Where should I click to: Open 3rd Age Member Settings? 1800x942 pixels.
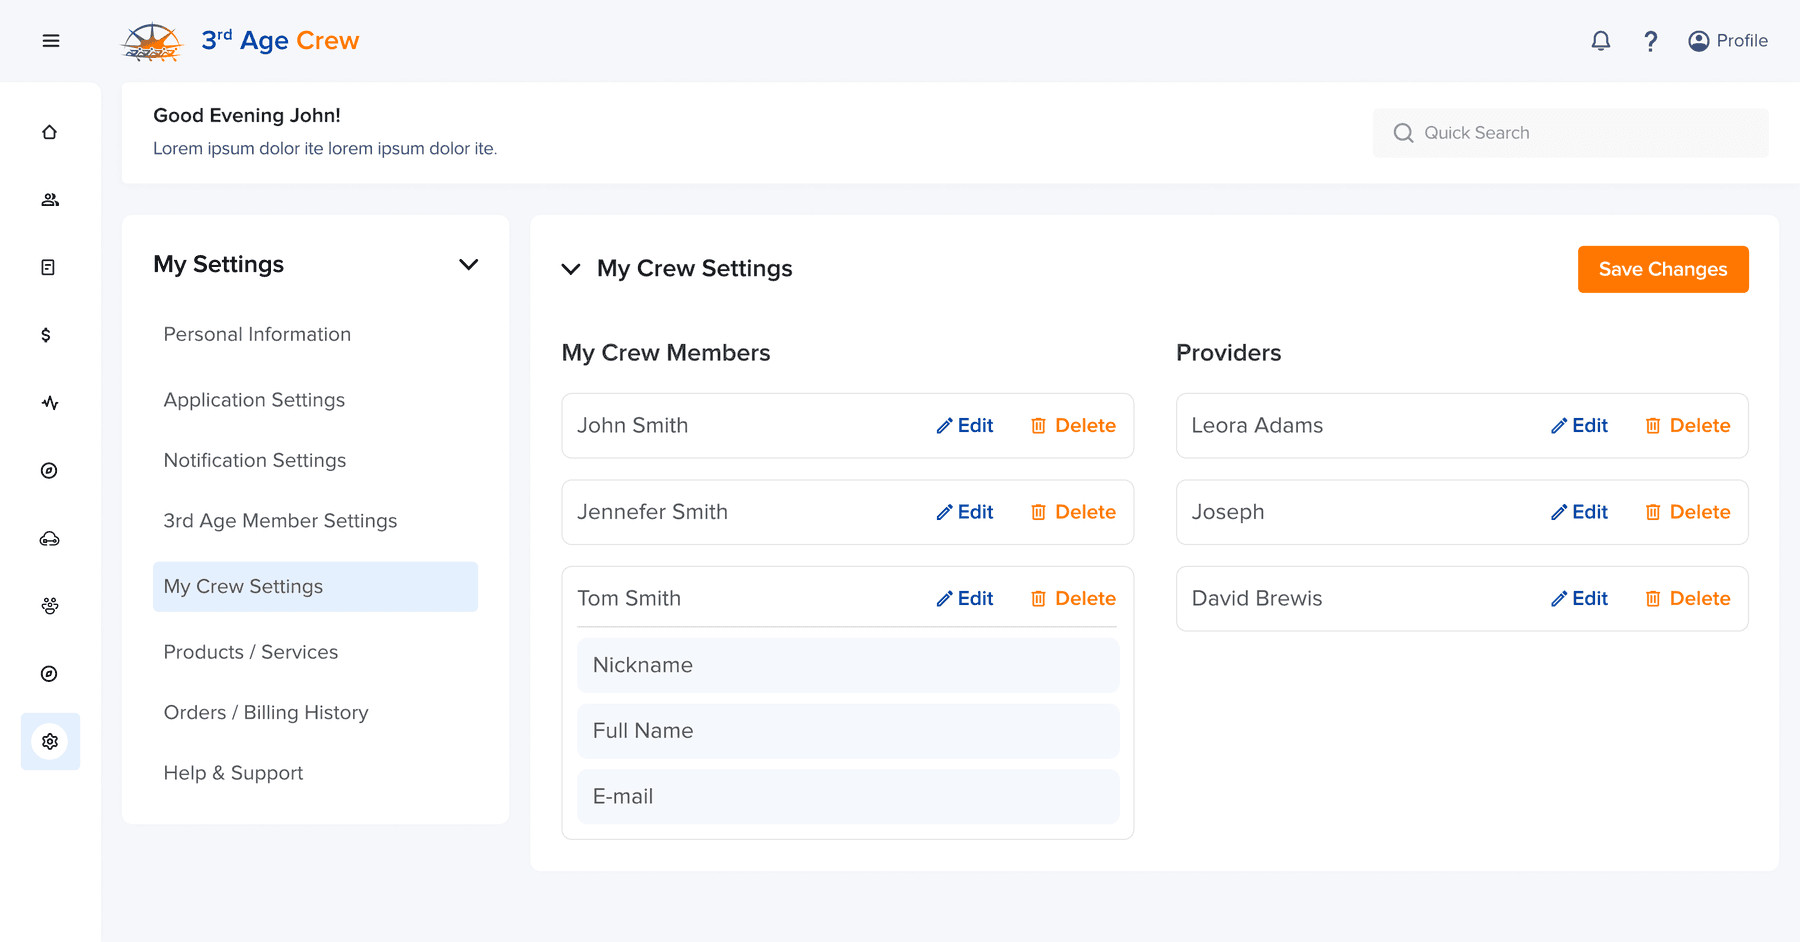coord(280,521)
